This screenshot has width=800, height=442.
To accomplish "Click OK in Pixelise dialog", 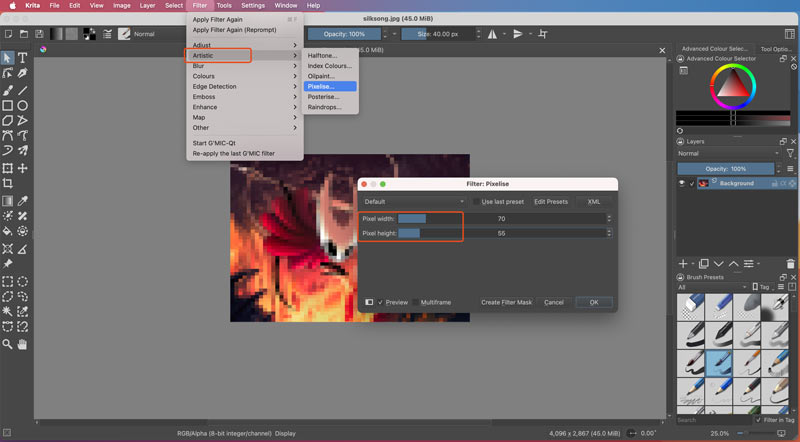I will [594, 303].
